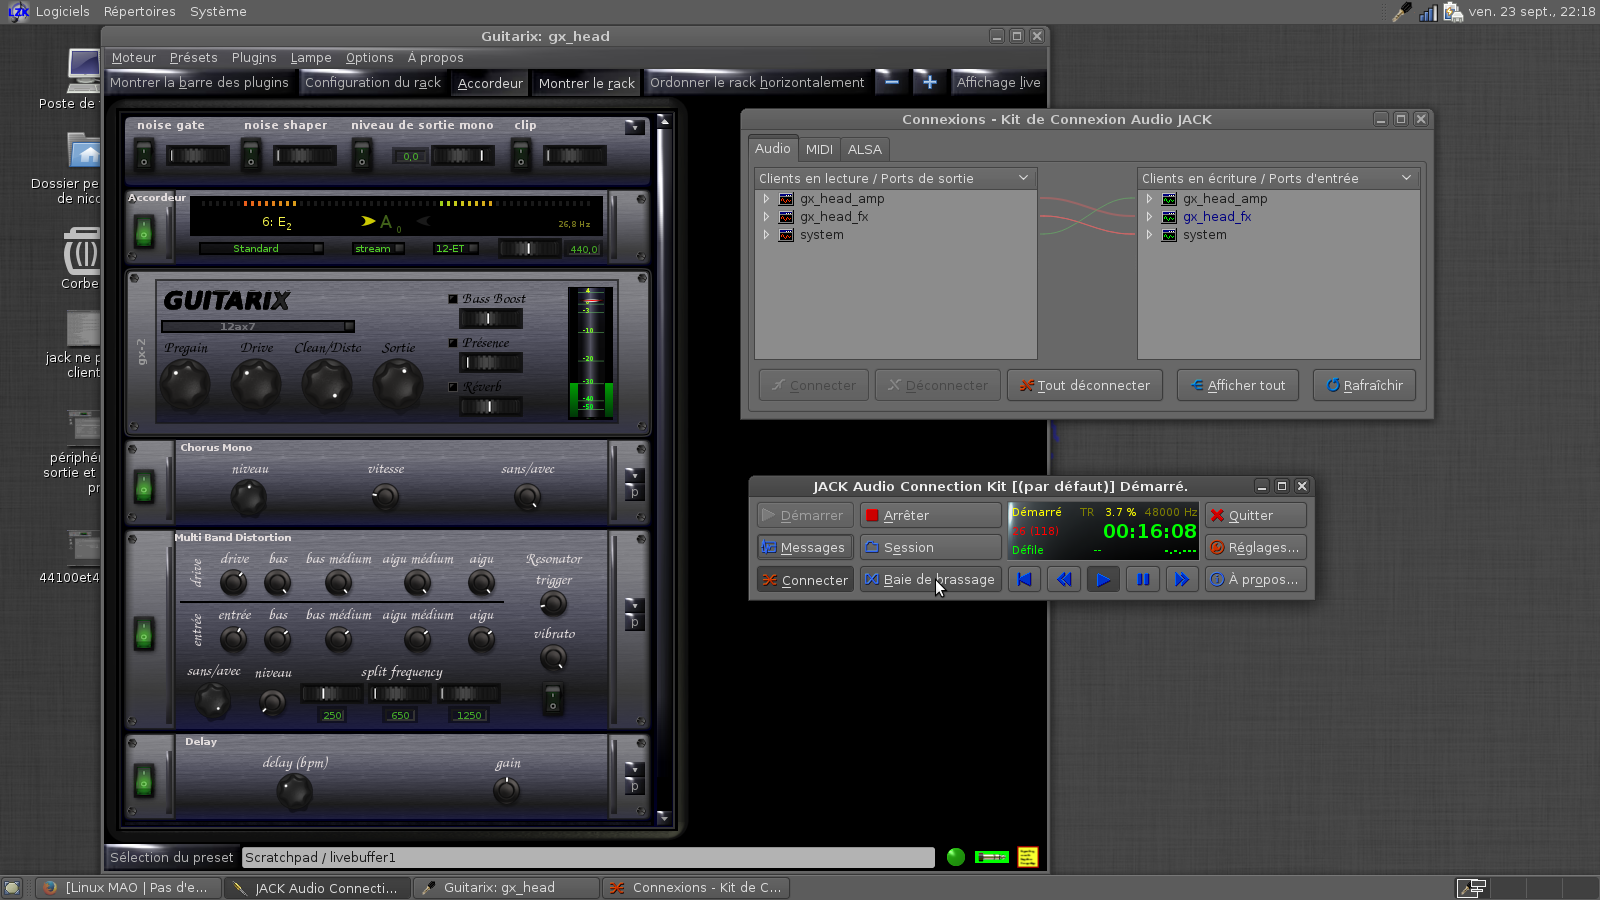Expand gx_head_amp in output ports list
The height and width of the screenshot is (900, 1600).
[x=767, y=199]
